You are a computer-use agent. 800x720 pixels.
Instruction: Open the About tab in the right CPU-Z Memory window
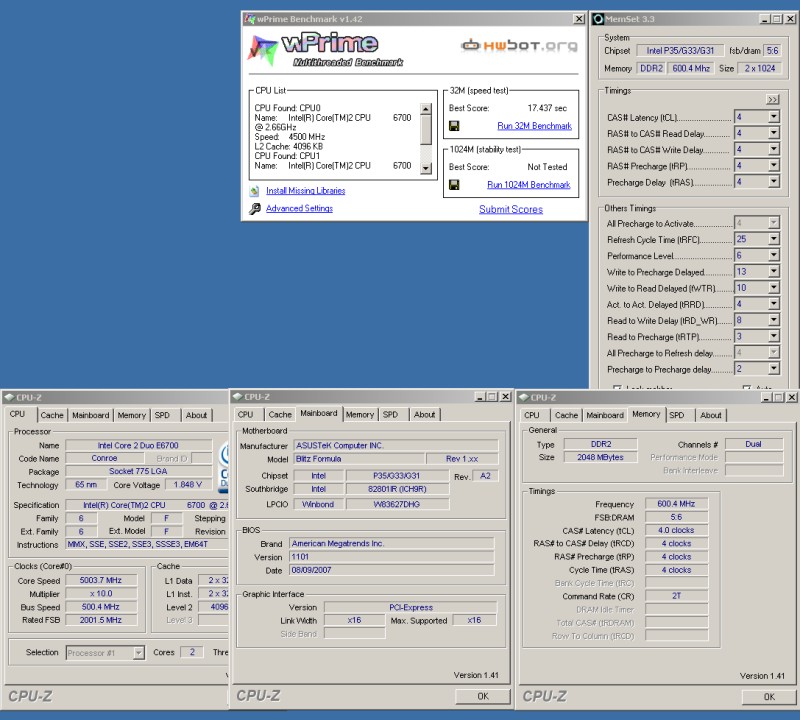coord(711,415)
